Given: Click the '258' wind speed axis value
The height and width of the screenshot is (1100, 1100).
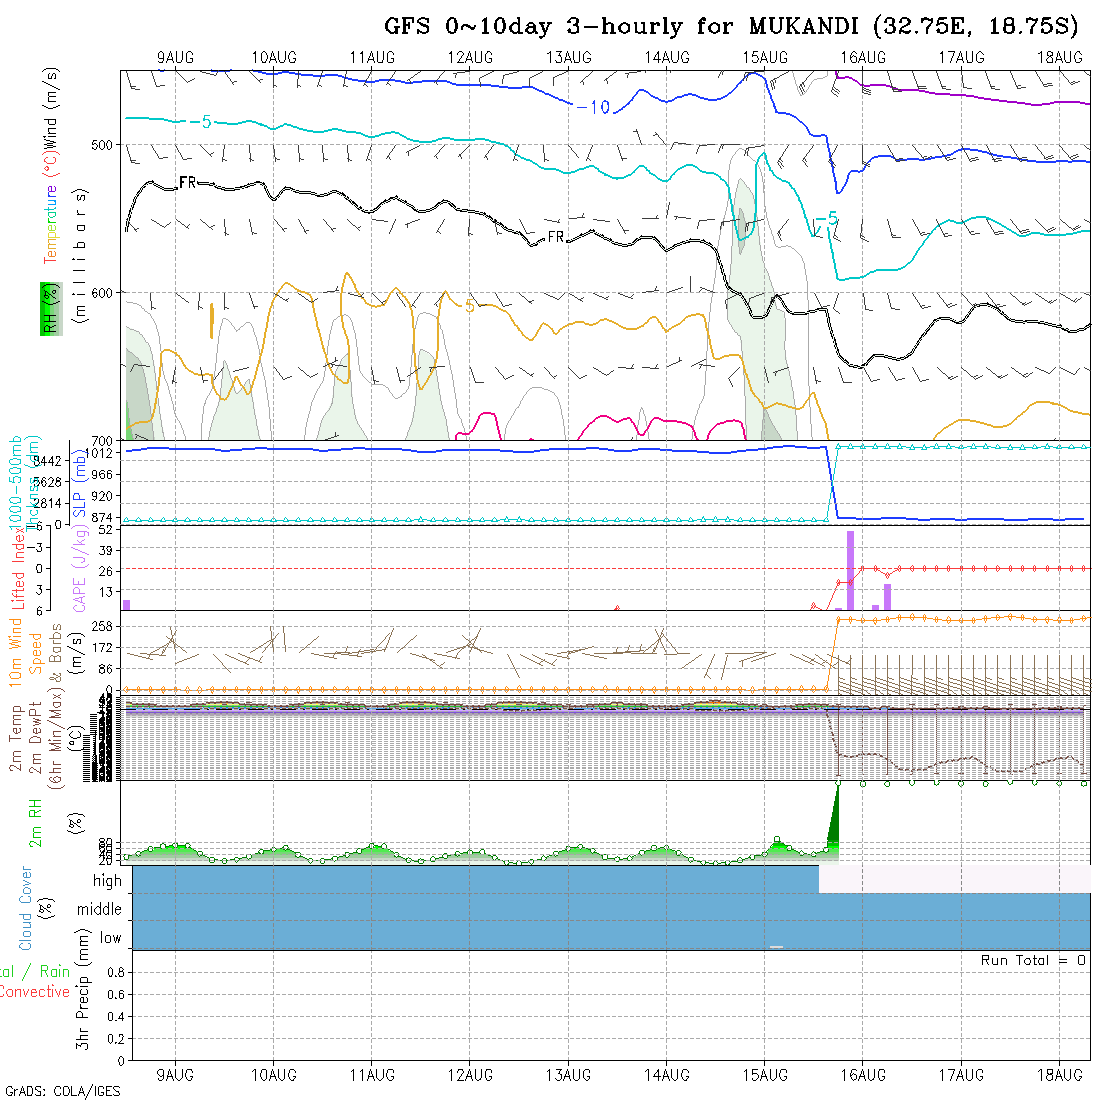Looking at the screenshot, I should click(102, 626).
